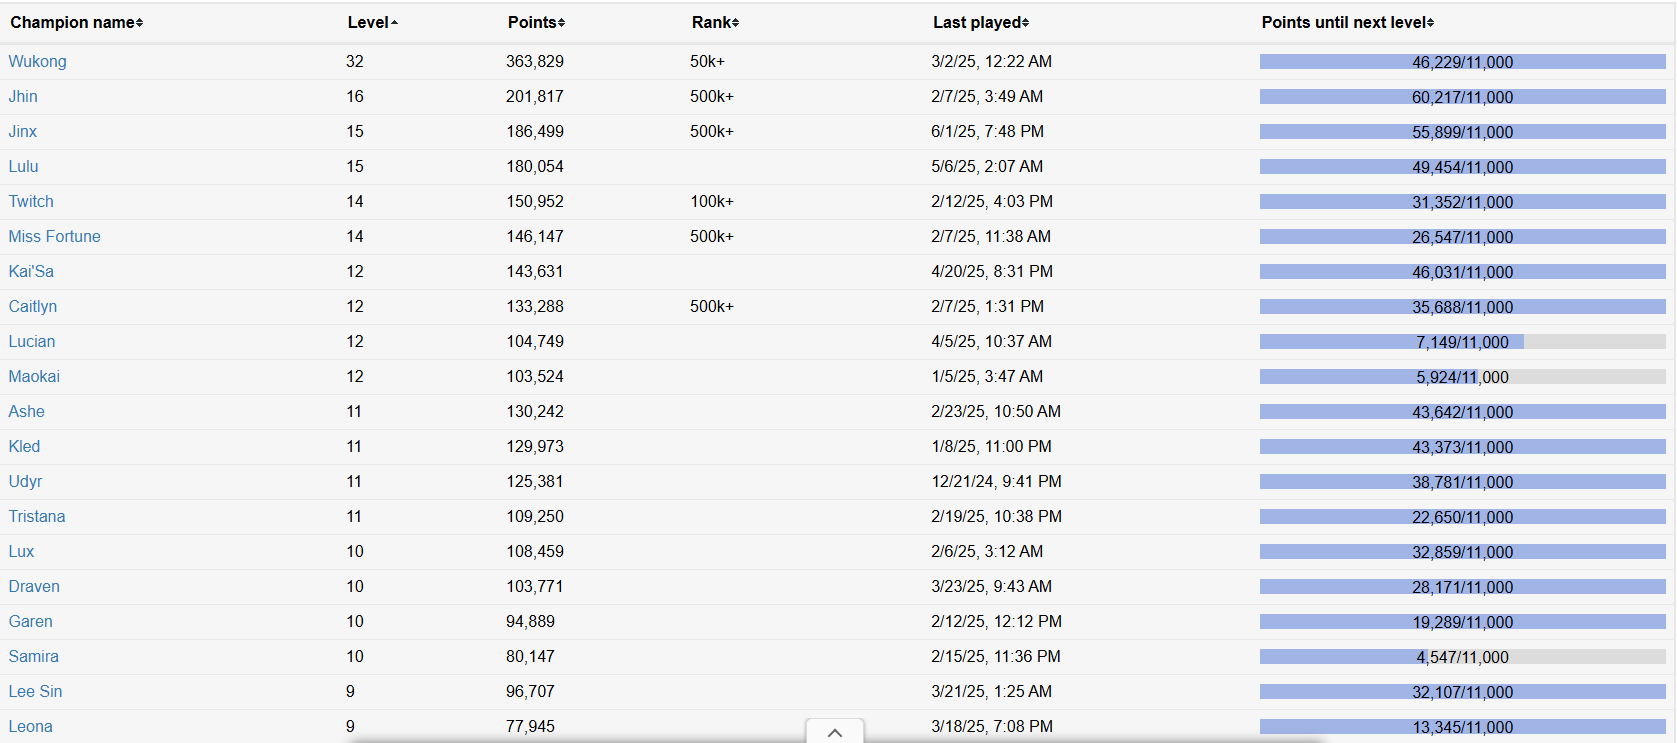Click Twitch rank cell 100k+

(x=712, y=201)
